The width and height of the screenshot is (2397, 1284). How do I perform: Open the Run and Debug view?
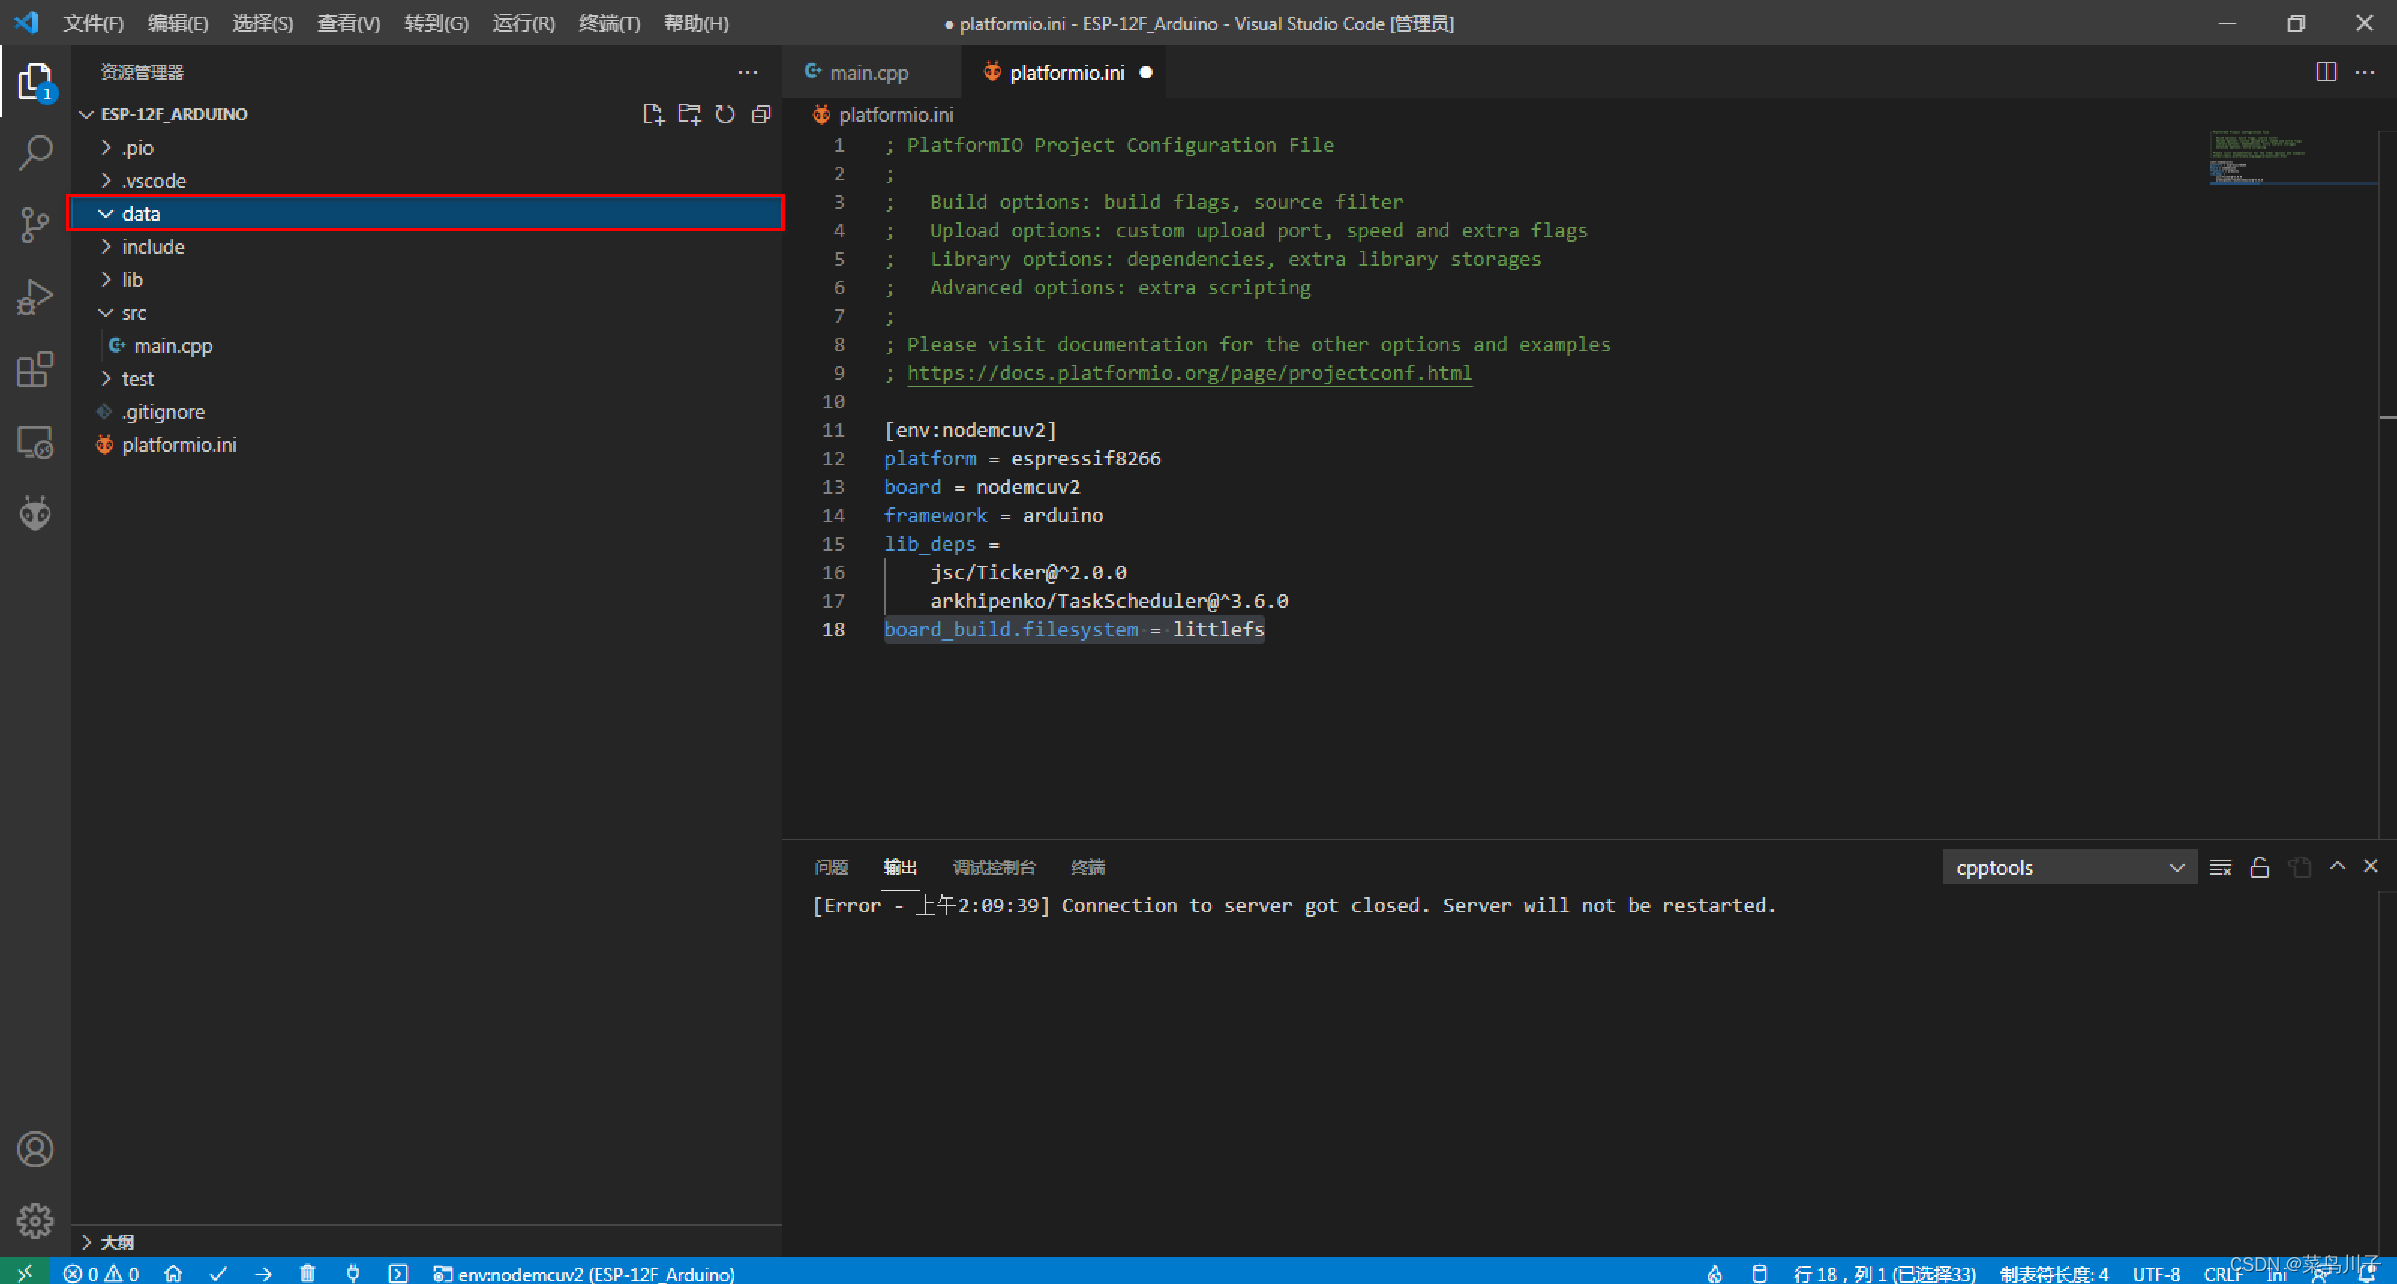[x=35, y=297]
